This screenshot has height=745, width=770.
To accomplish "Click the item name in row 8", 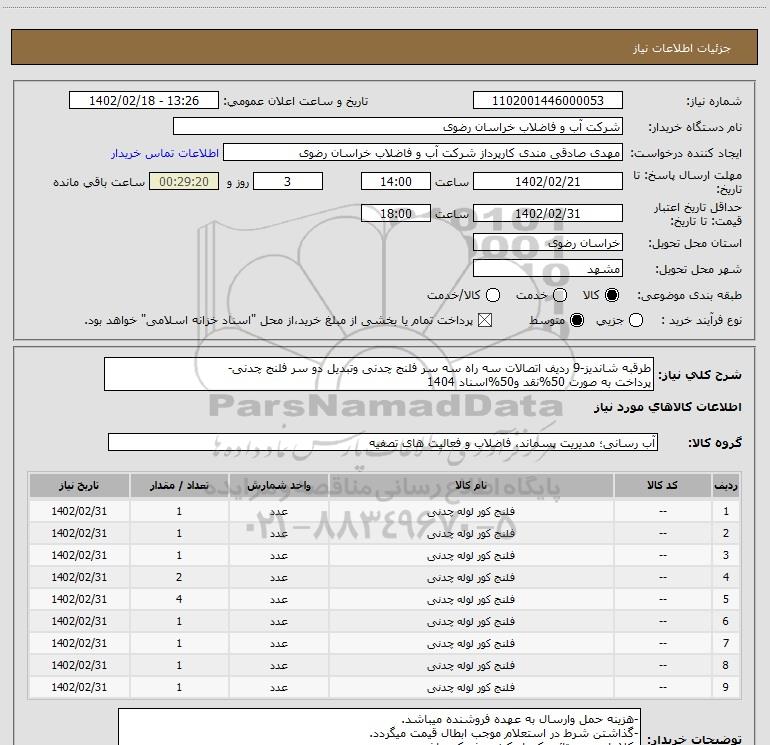I will 471,665.
